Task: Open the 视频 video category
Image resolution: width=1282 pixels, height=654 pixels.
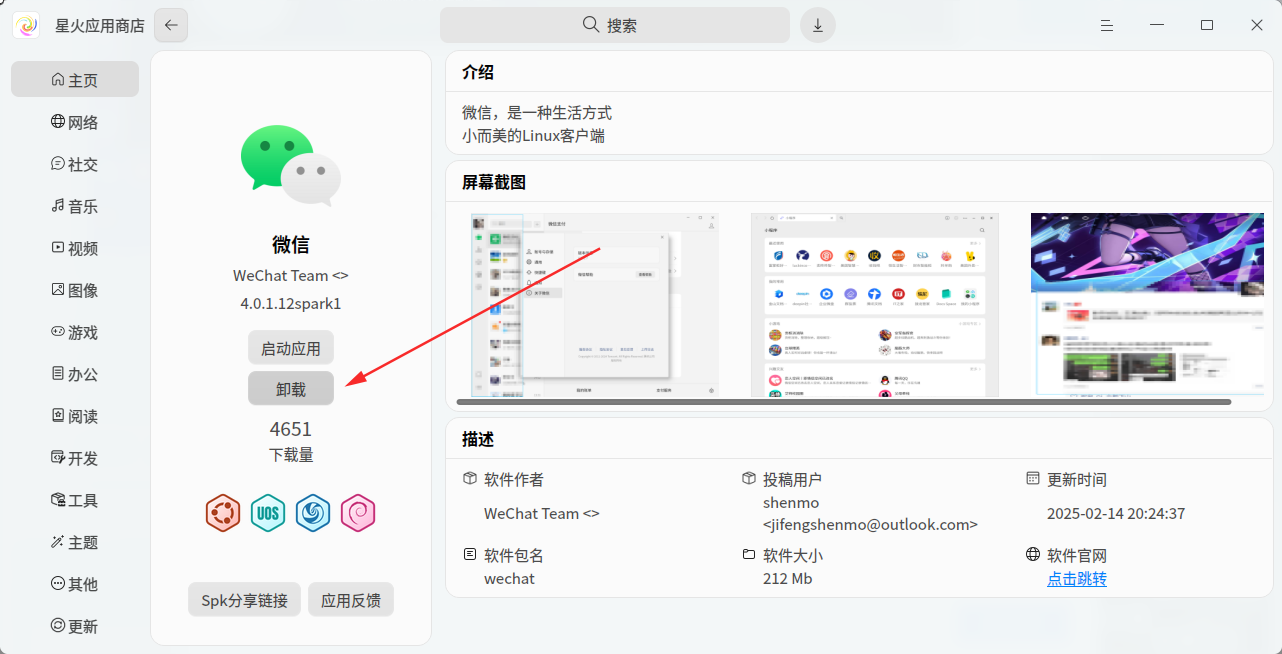Action: tap(75, 248)
